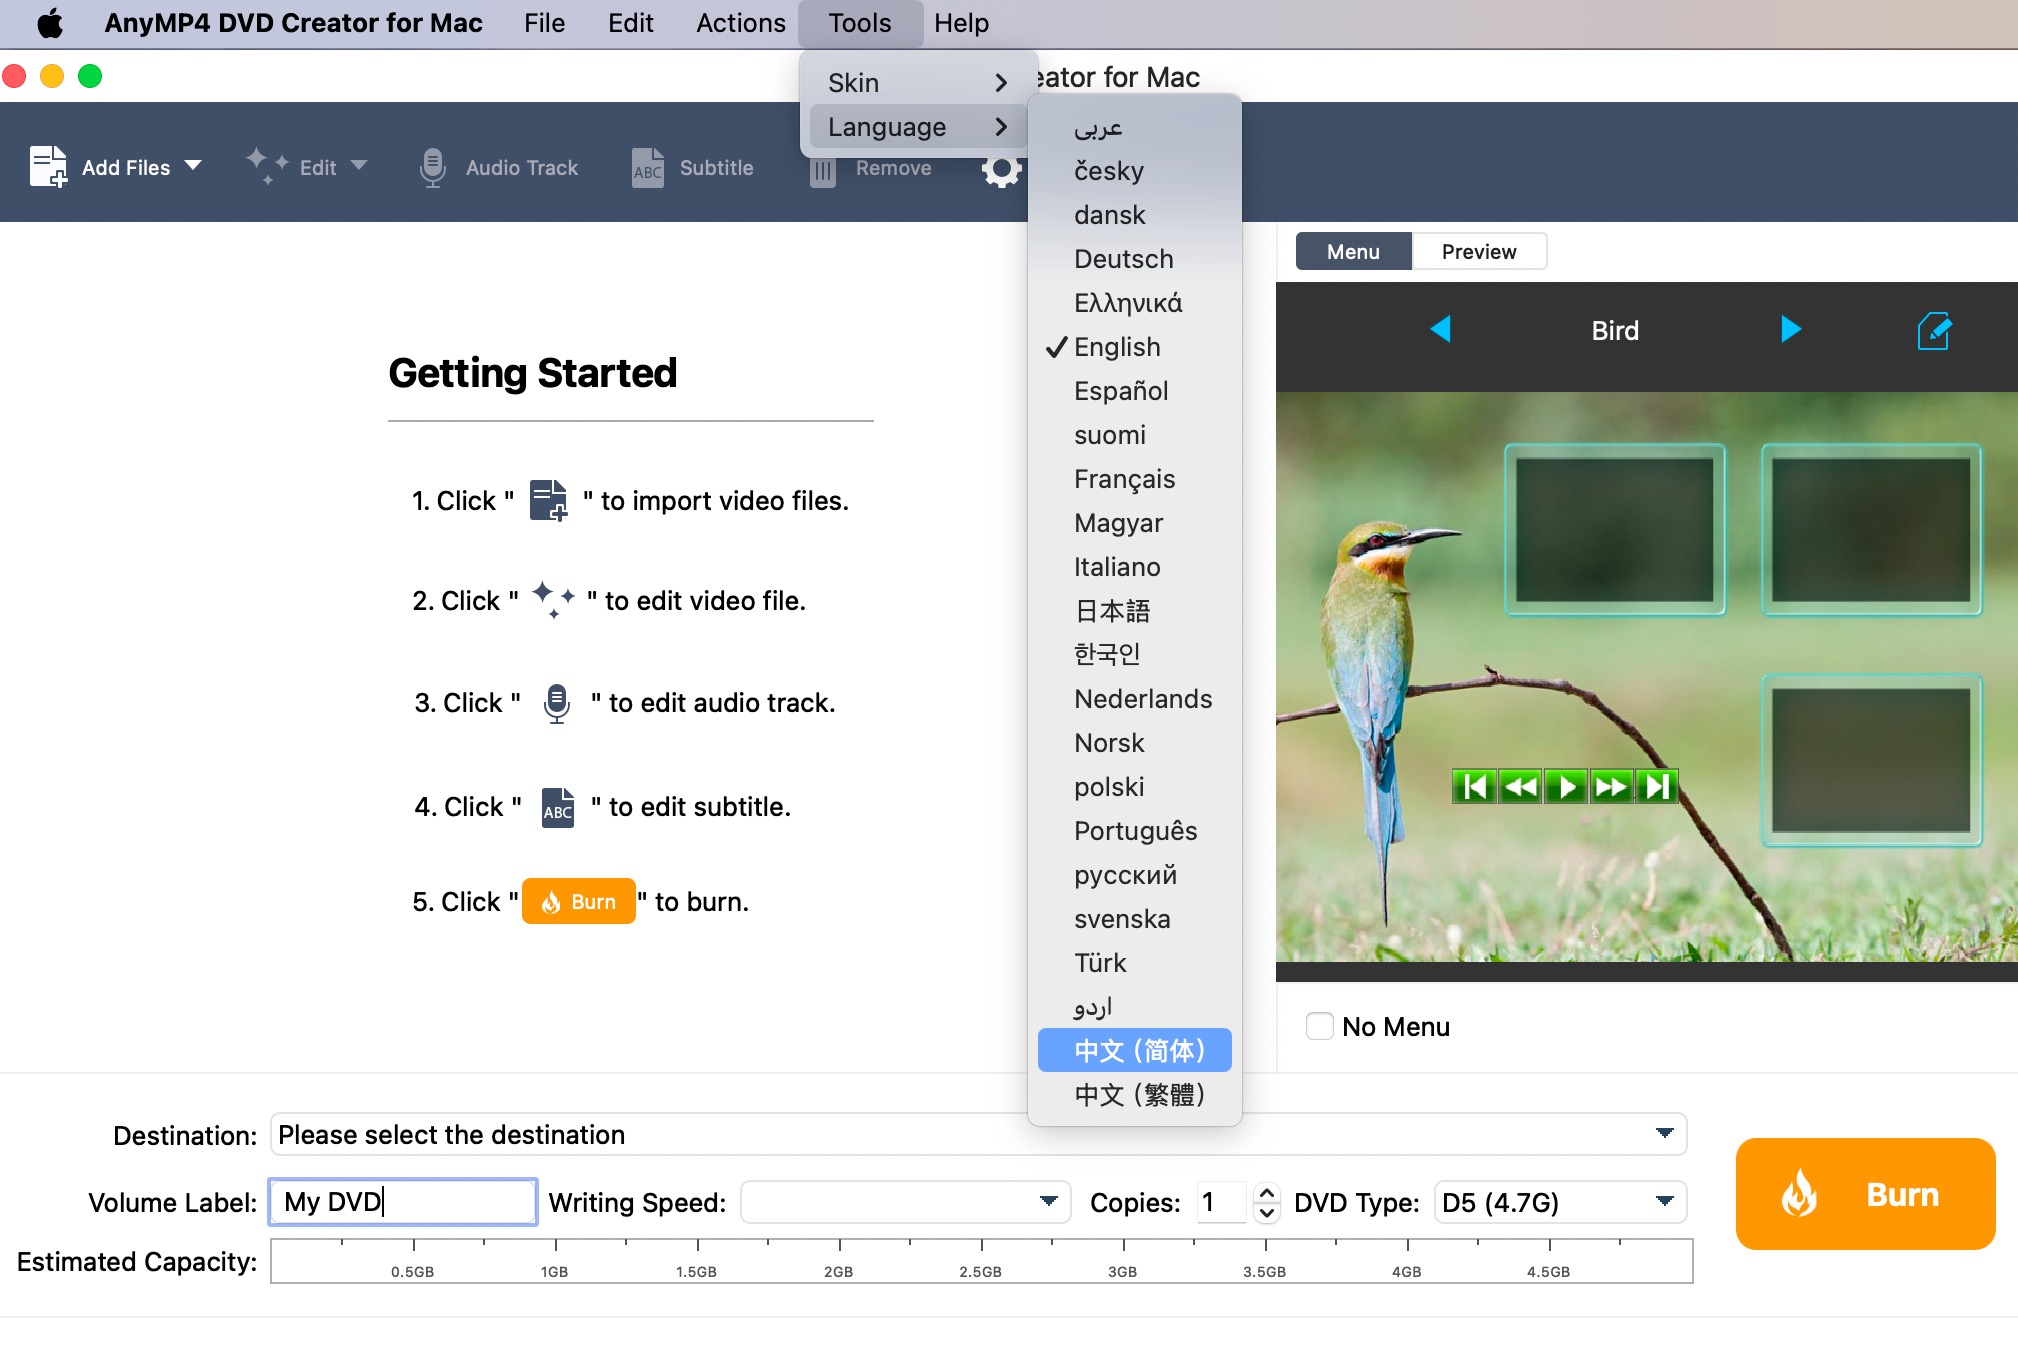
Task: Enable the No Menu checkbox
Action: click(x=1320, y=1026)
